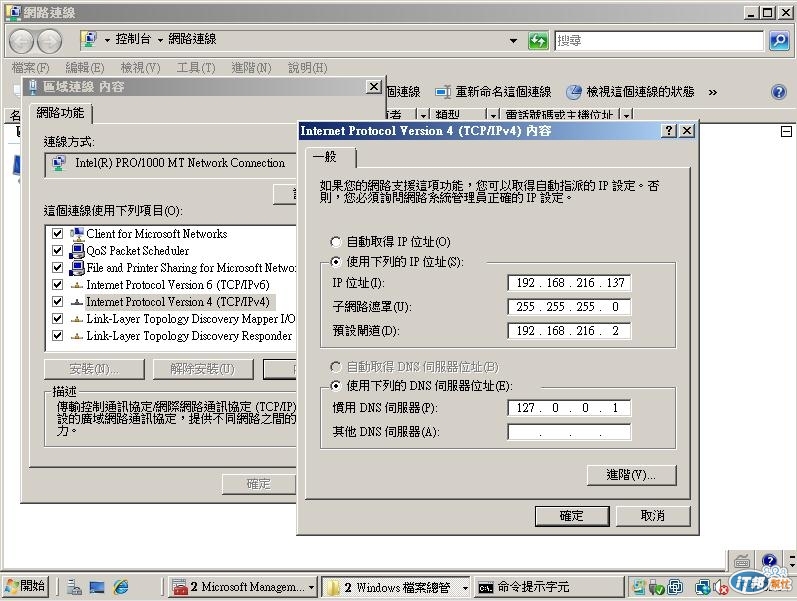
Task: Launch Internet Explorer from quick launch
Action: (x=121, y=587)
